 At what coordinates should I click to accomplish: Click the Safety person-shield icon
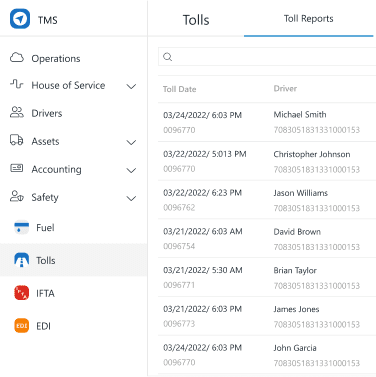coord(17,196)
